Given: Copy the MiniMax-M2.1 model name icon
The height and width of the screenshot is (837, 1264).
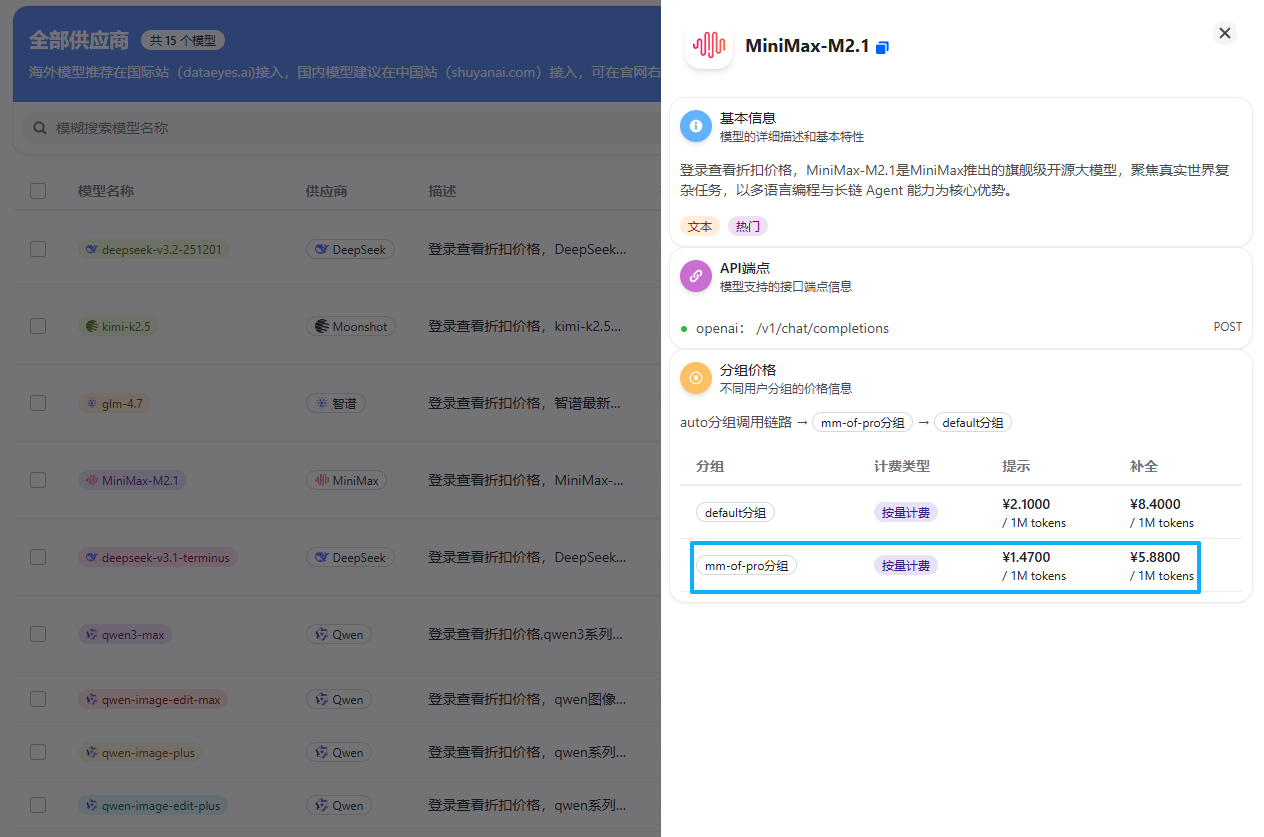Looking at the screenshot, I should pyautogui.click(x=882, y=48).
